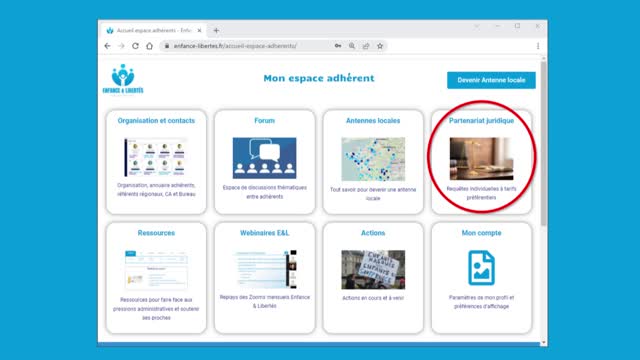Bookmark this page with the star icon
This screenshot has width=640, height=360.
[x=380, y=46]
